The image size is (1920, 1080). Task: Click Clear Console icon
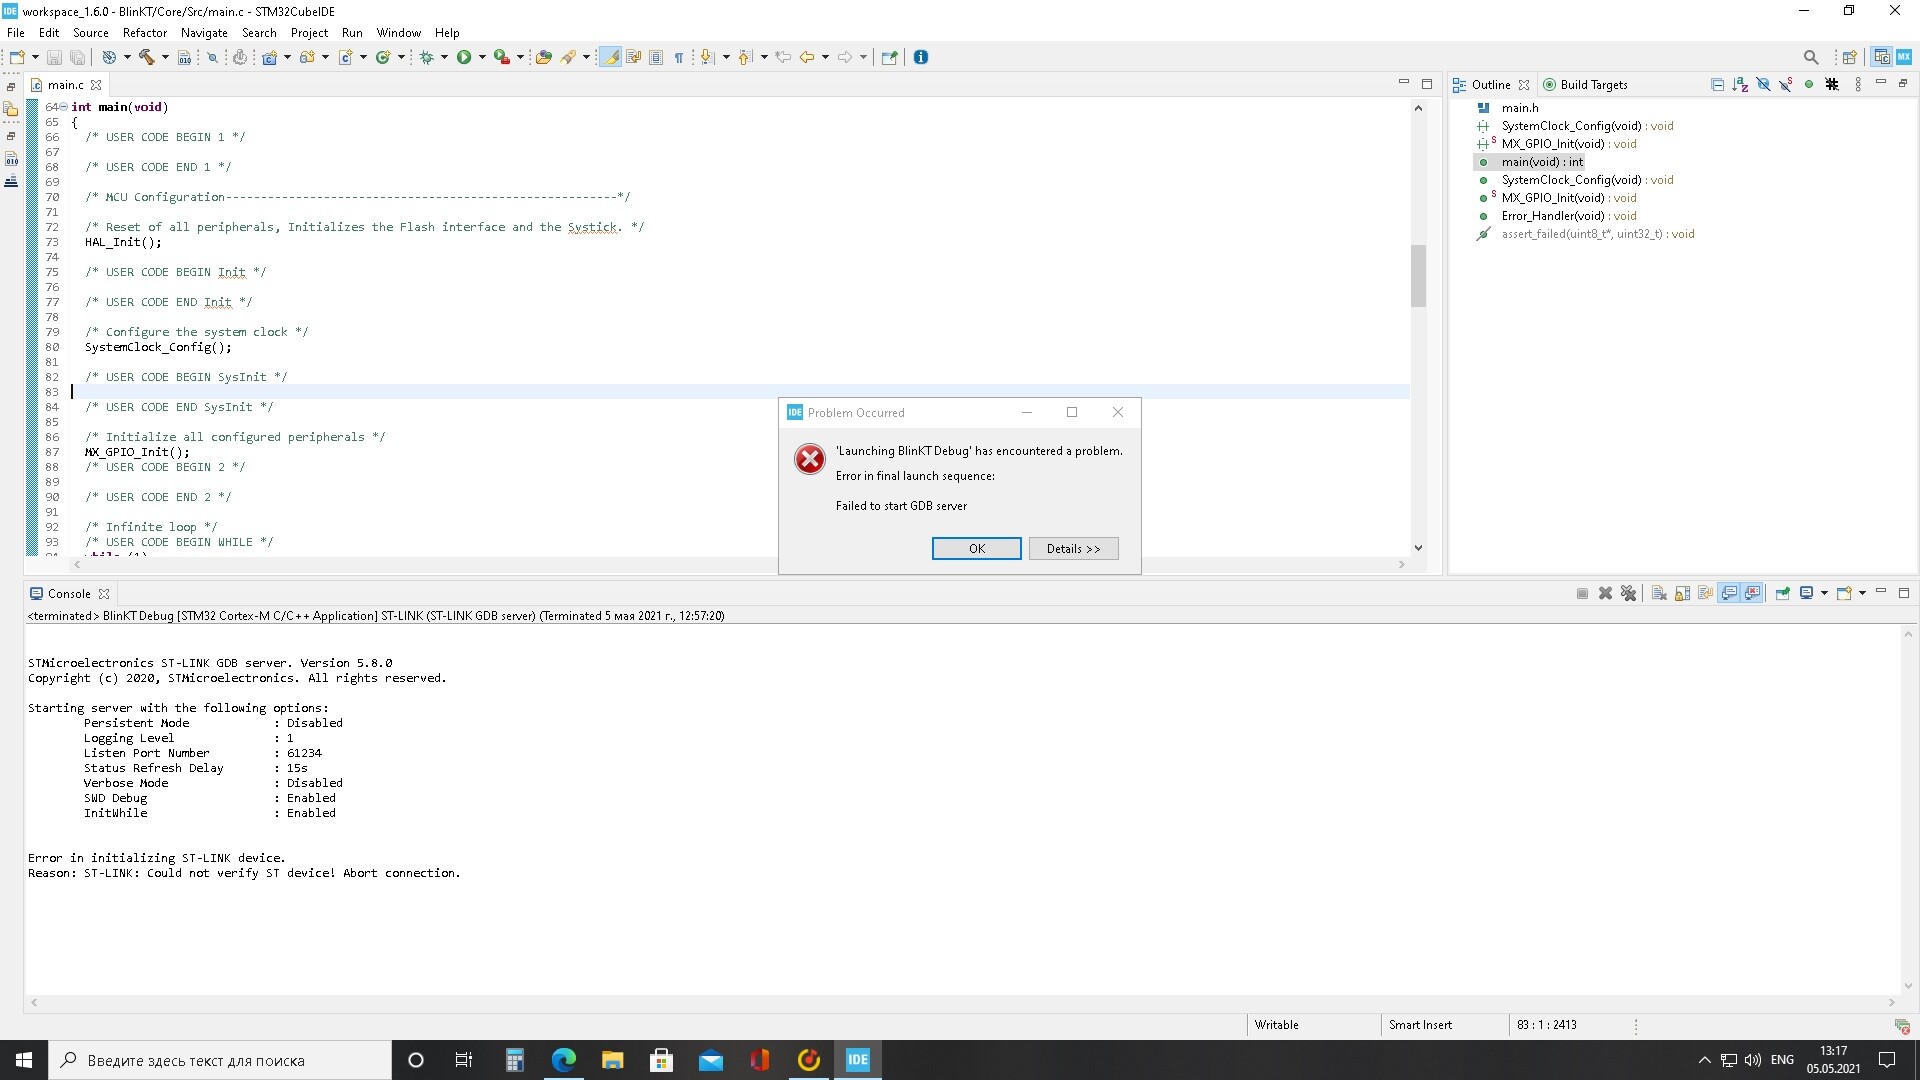tap(1659, 594)
